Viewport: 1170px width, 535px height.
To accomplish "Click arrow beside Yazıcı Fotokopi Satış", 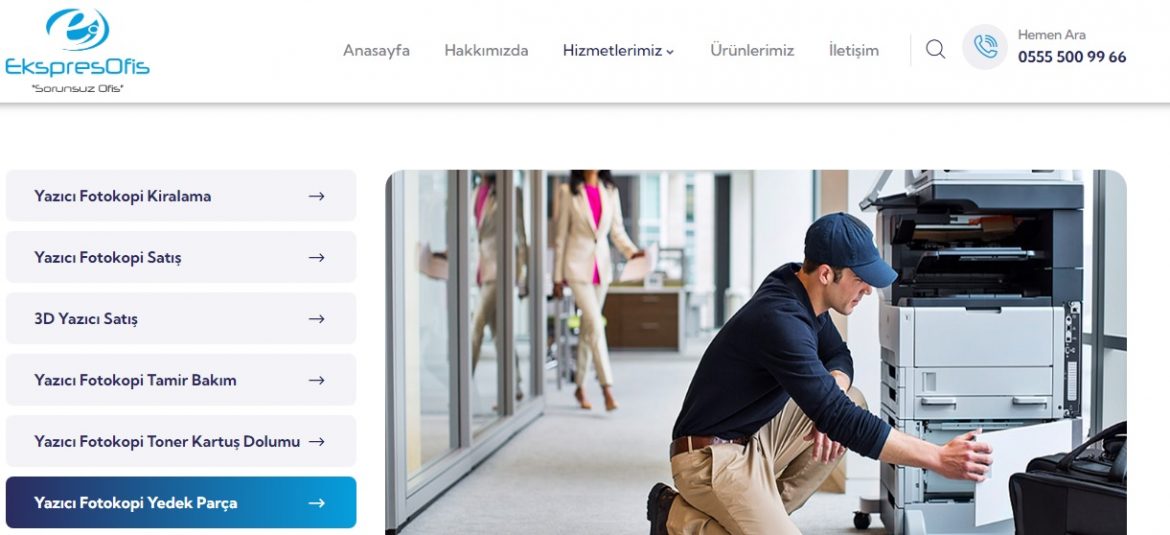I will 316,257.
